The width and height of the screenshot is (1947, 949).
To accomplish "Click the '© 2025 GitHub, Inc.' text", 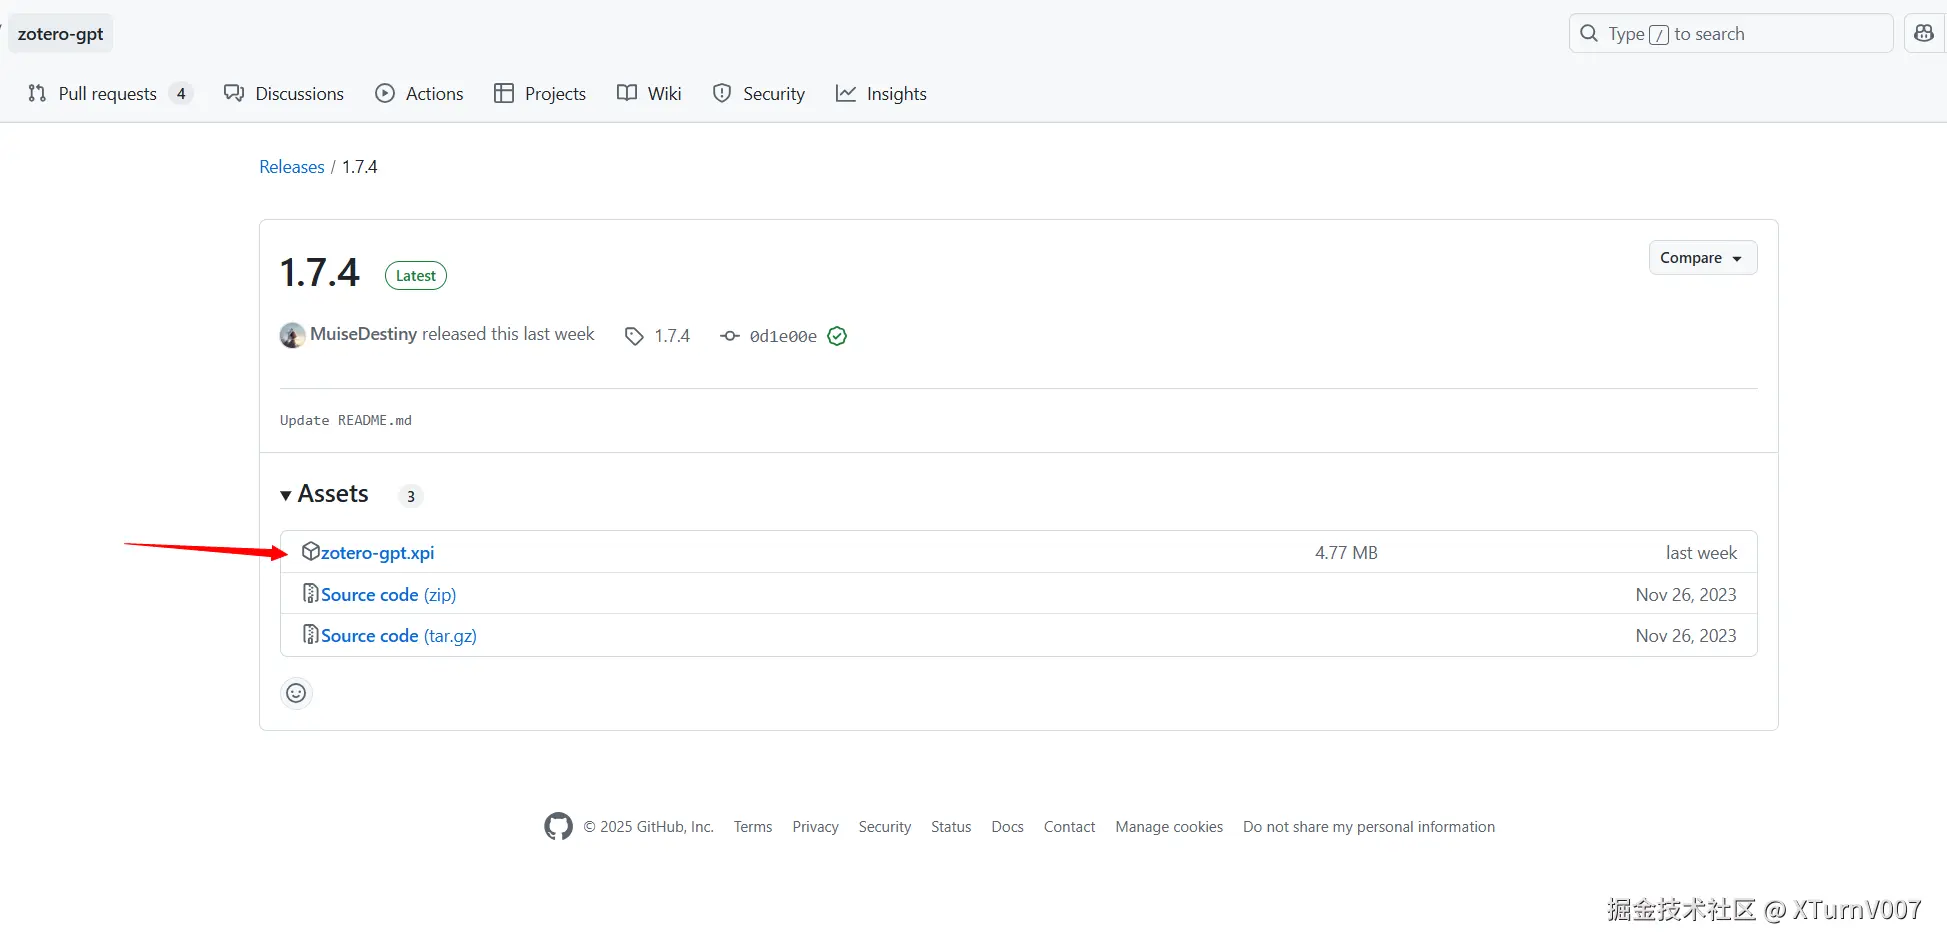I will tap(649, 827).
